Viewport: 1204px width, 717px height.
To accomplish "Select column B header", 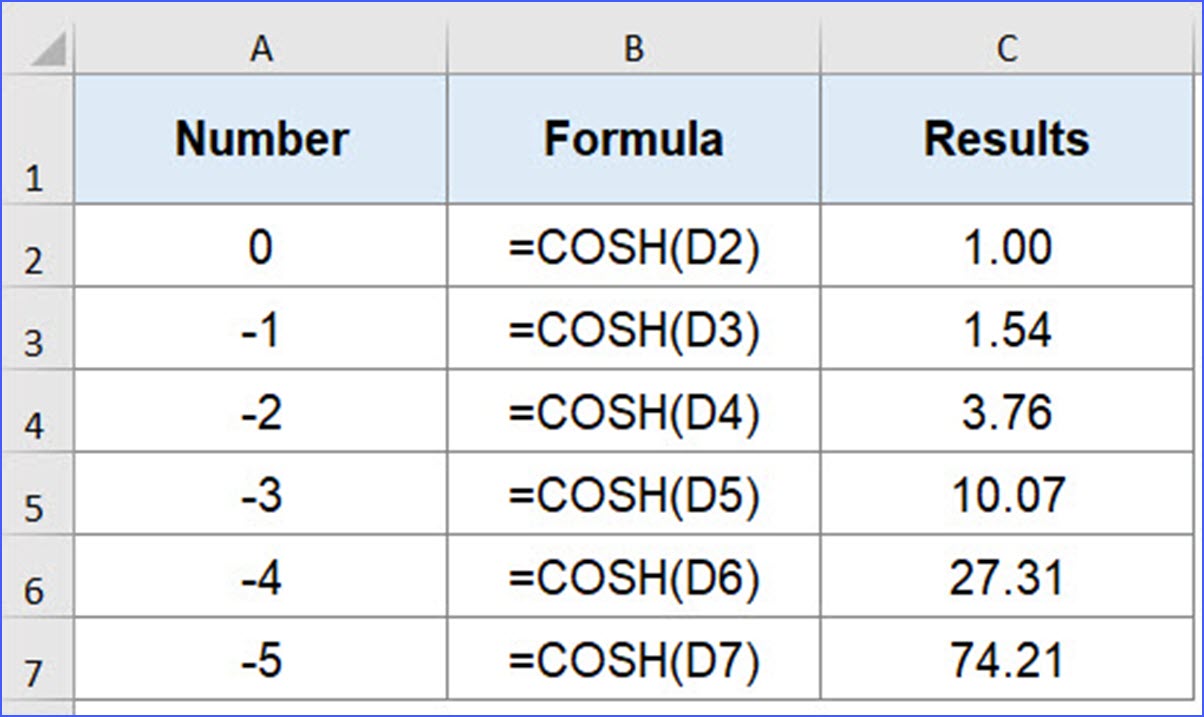I will (x=634, y=44).
